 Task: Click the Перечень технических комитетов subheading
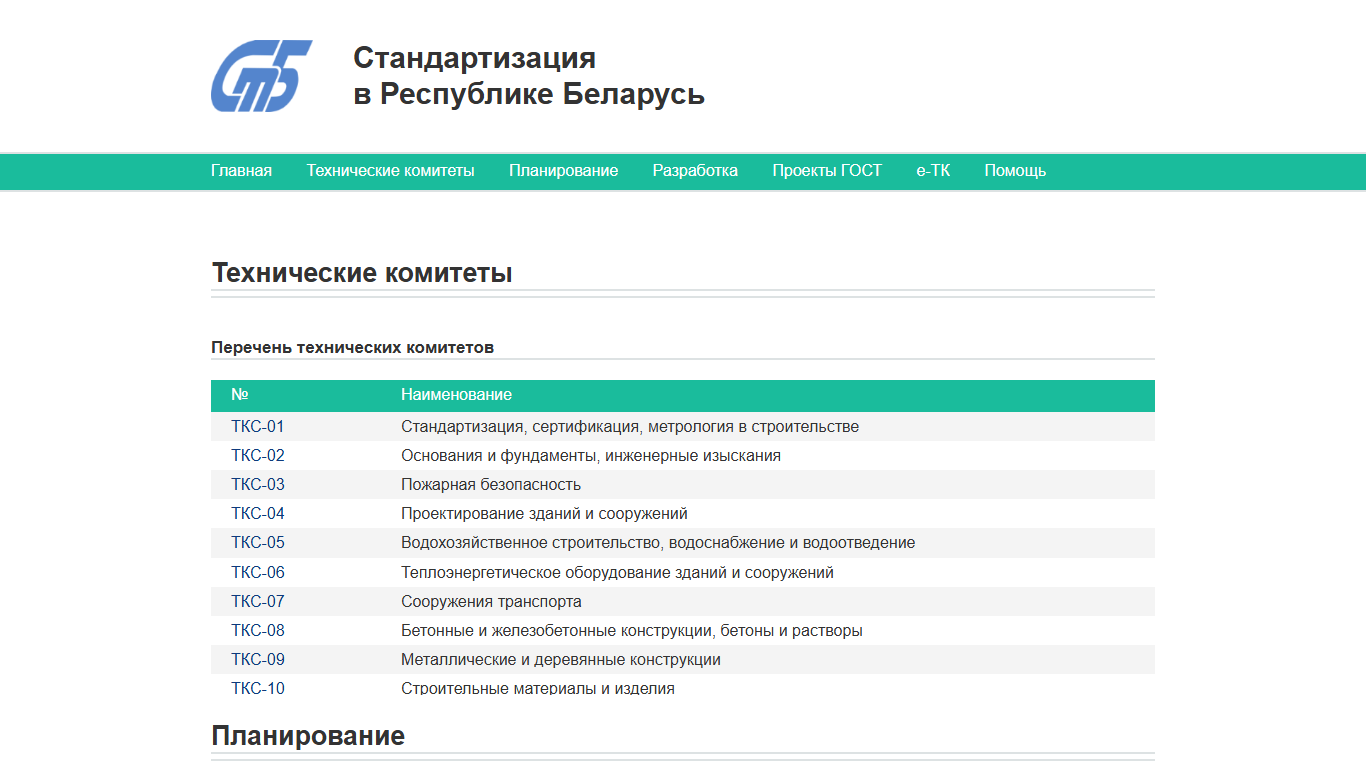(352, 347)
